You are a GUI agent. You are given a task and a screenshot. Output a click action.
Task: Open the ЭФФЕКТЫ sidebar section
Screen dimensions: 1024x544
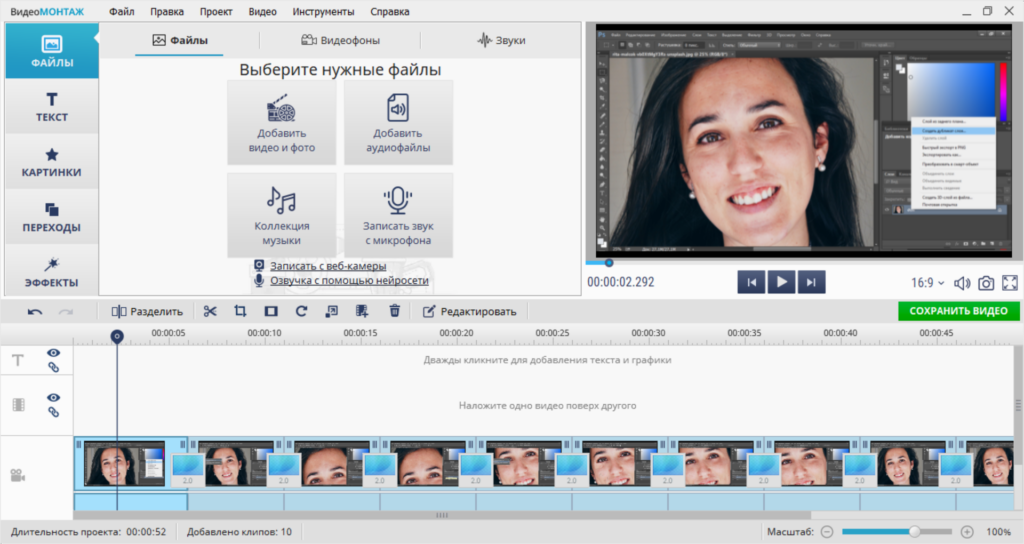pyautogui.click(x=52, y=272)
